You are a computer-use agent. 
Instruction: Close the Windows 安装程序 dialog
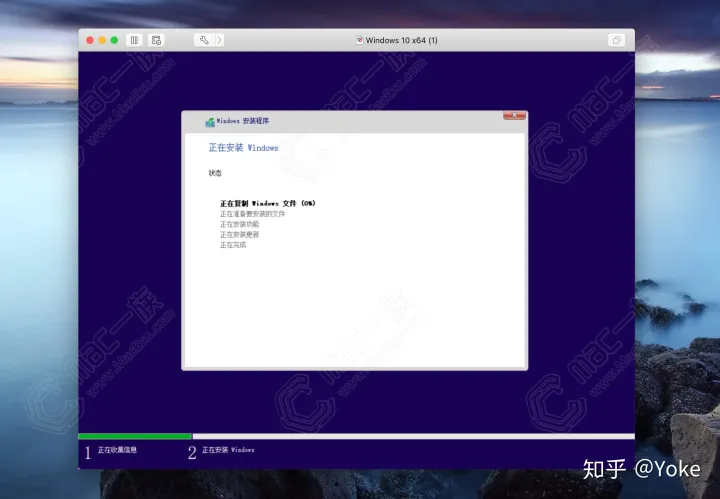pos(514,115)
